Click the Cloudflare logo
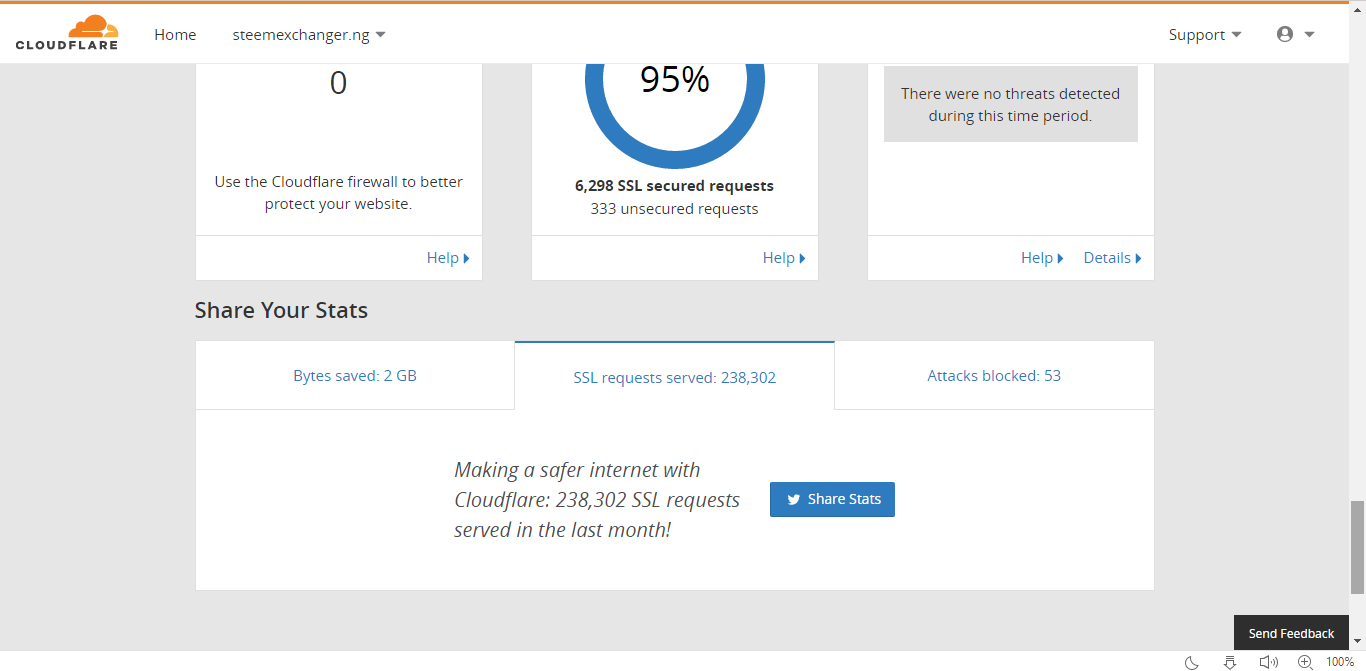 click(x=67, y=33)
